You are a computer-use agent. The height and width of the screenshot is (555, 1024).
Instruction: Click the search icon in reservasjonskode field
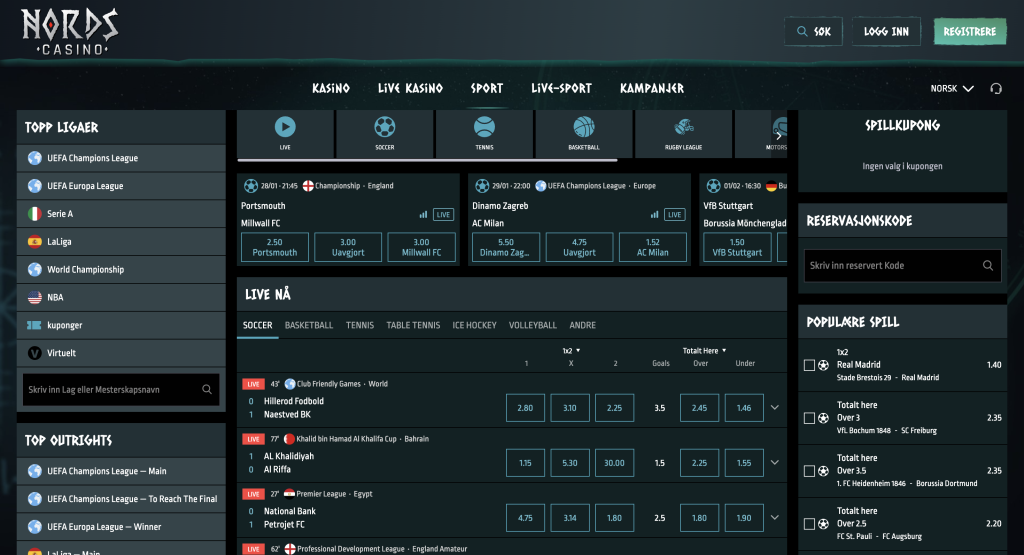(988, 265)
